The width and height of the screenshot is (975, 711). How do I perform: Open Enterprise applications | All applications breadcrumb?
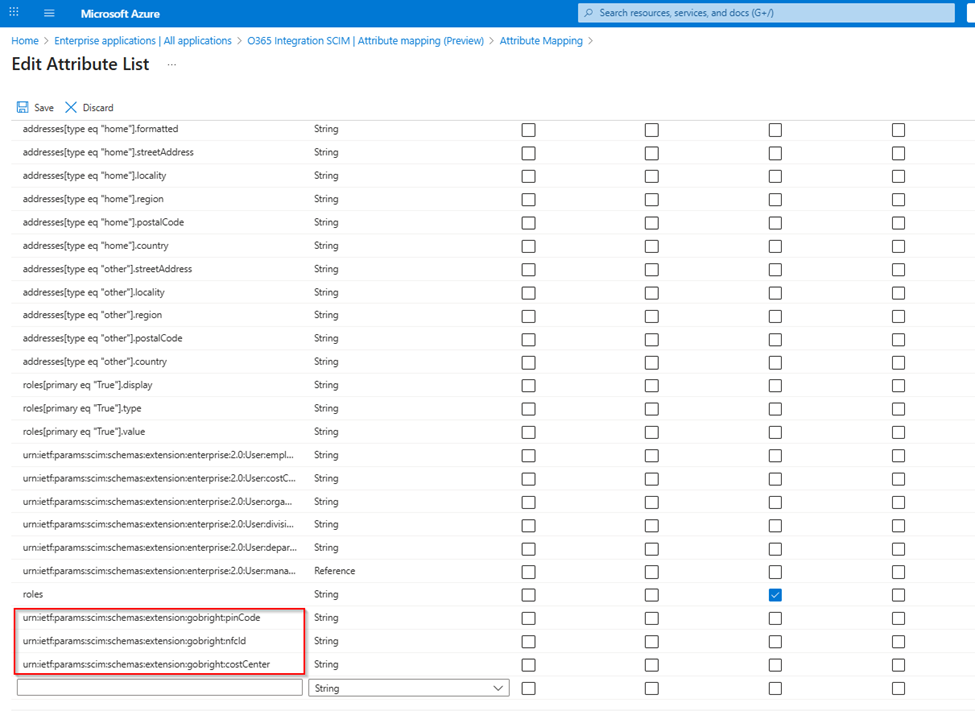pyautogui.click(x=142, y=41)
